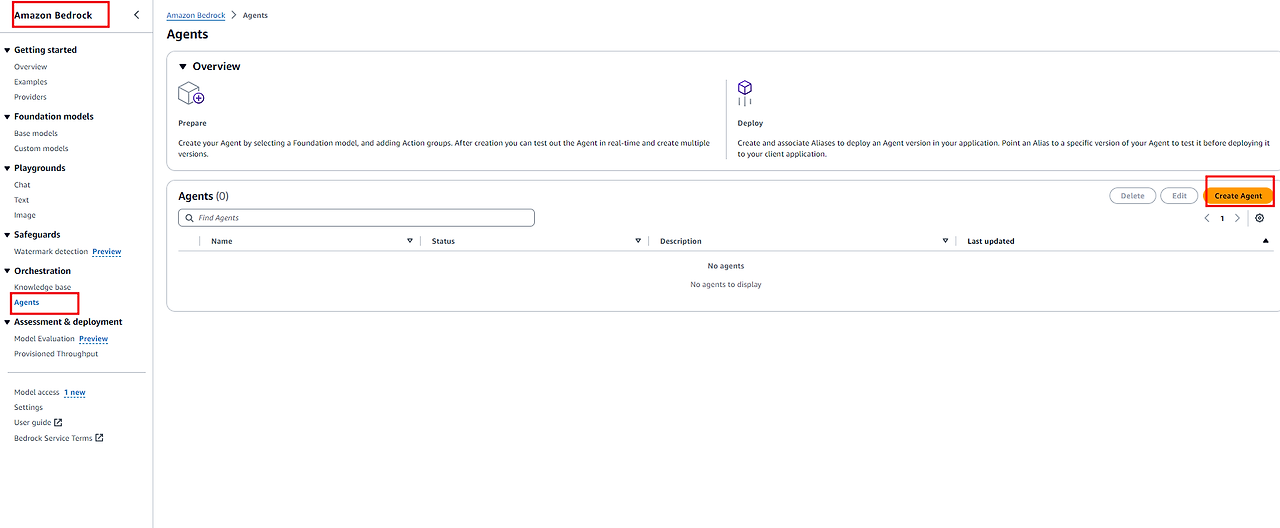Collapse the Playgrounds section
Screen dimensions: 1280x528
pyautogui.click(x=7, y=168)
